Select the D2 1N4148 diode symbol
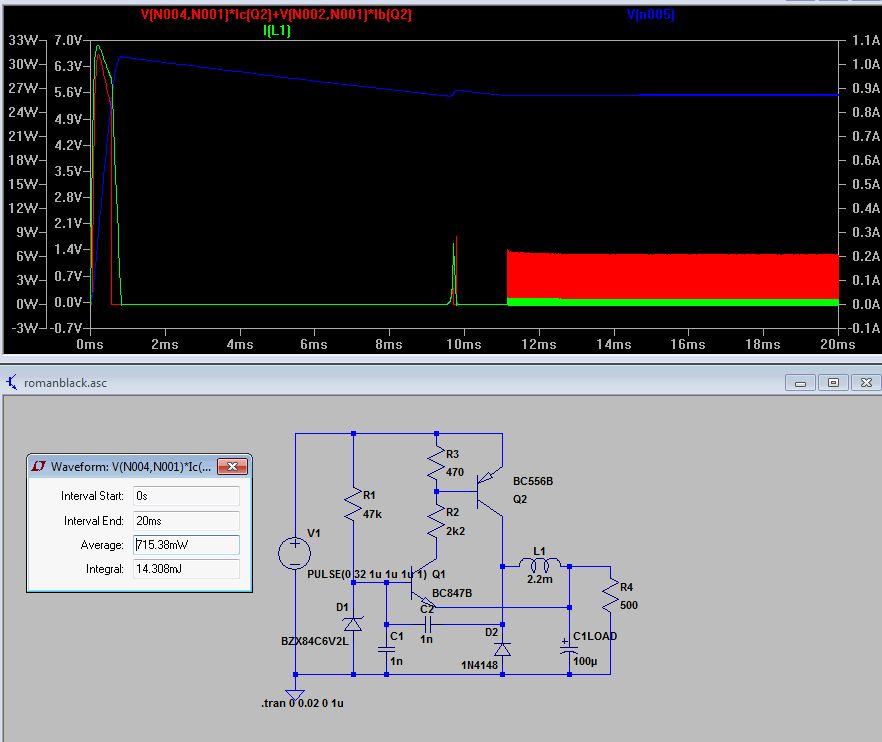The height and width of the screenshot is (742, 882). (x=502, y=649)
